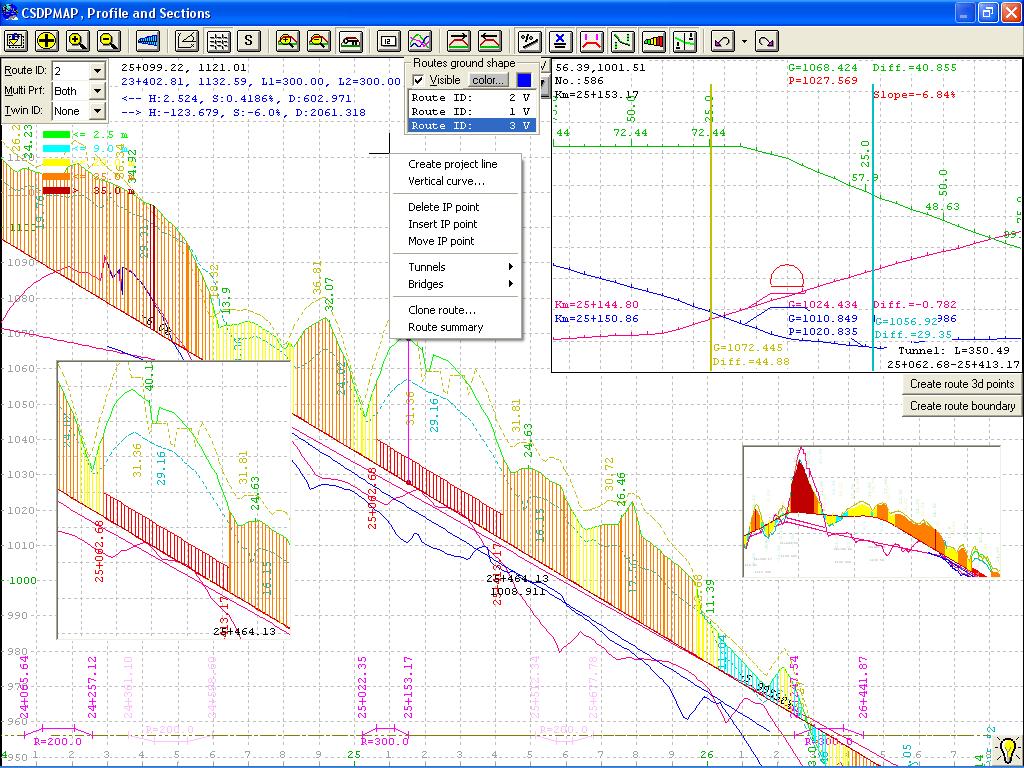Toggle the Visible checkbox for ground shape
Image resolution: width=1024 pixels, height=768 pixels.
pyautogui.click(x=418, y=80)
